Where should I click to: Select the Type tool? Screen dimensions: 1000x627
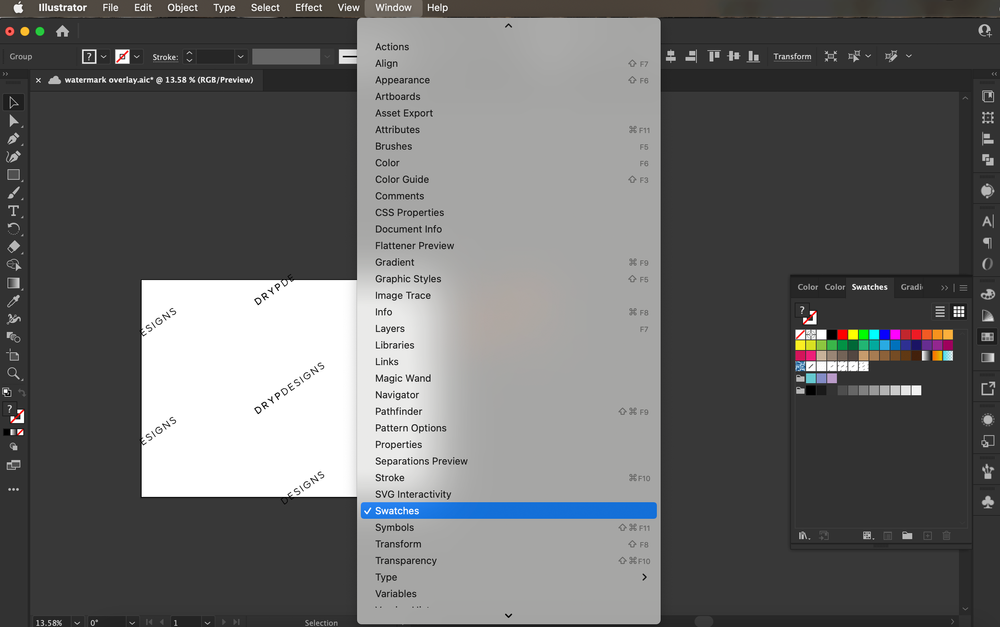13,210
